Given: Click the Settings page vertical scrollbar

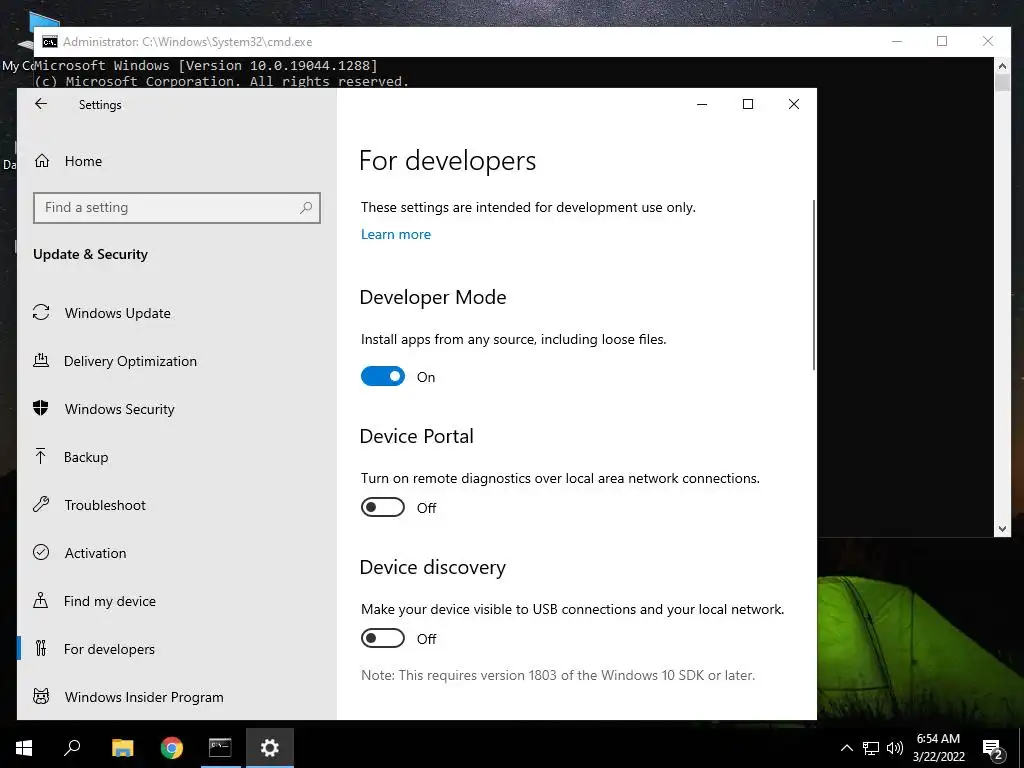Looking at the screenshot, I should click(814, 285).
